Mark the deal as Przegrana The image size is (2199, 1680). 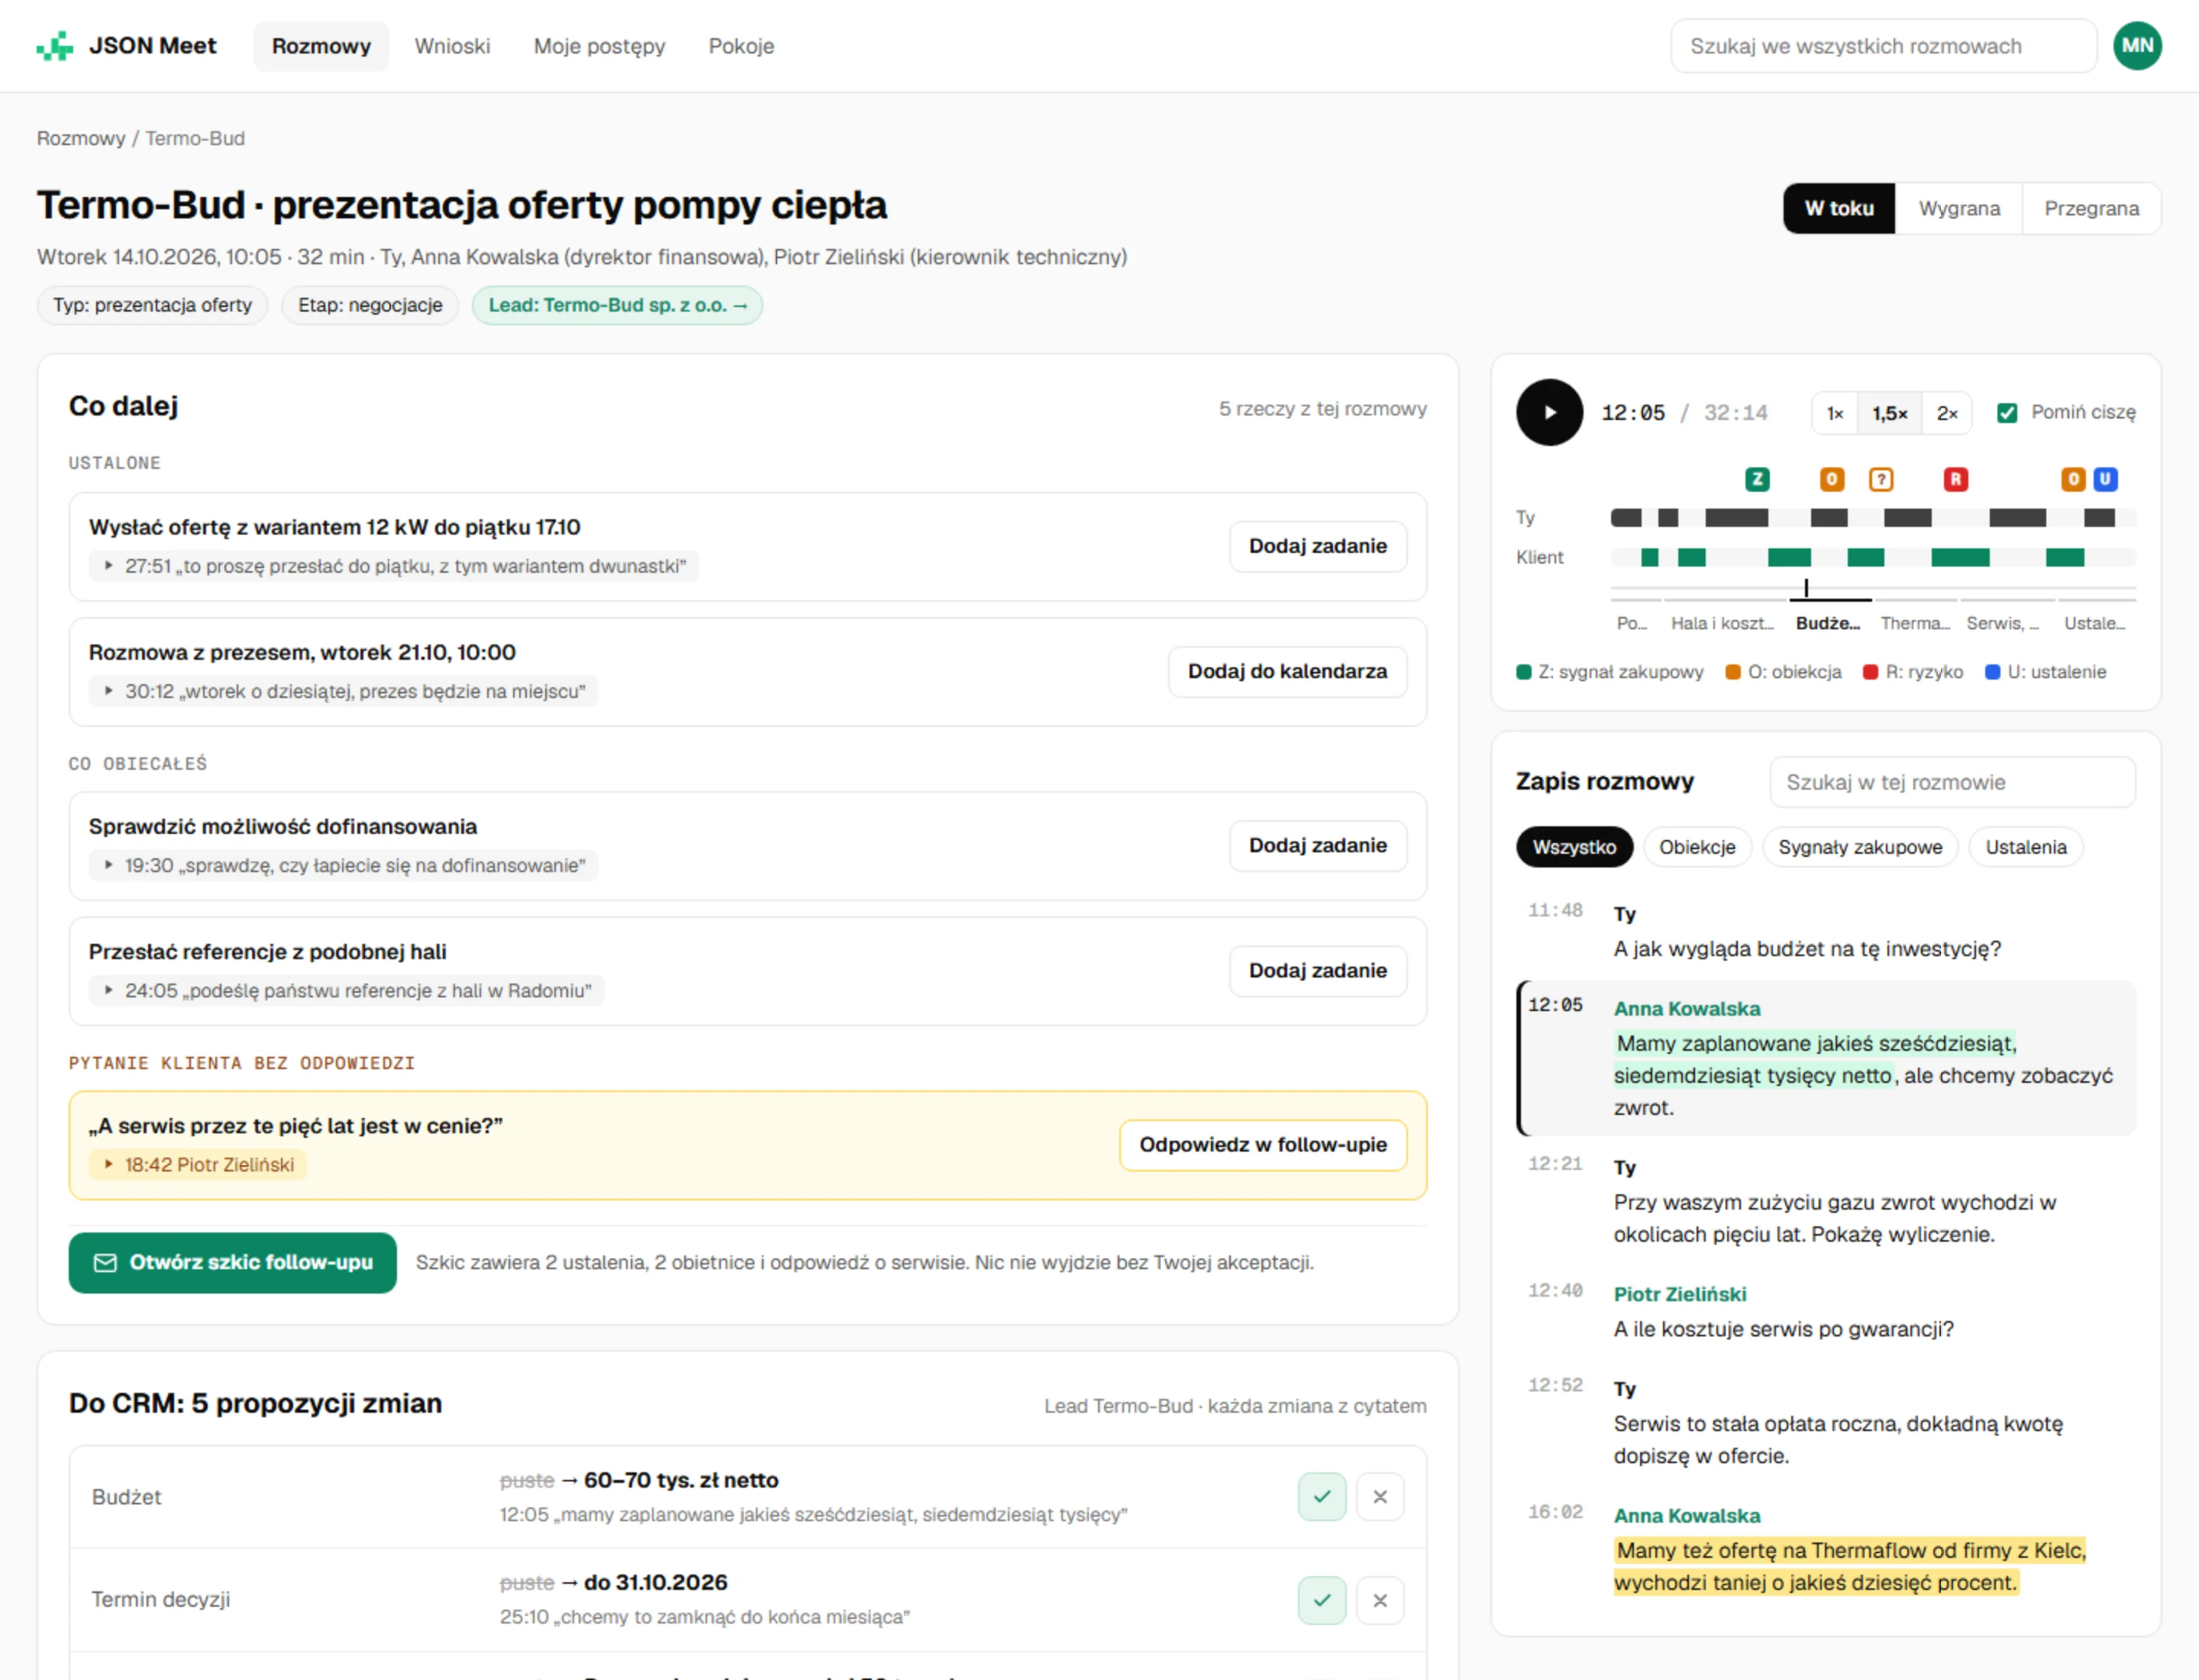click(x=2091, y=208)
